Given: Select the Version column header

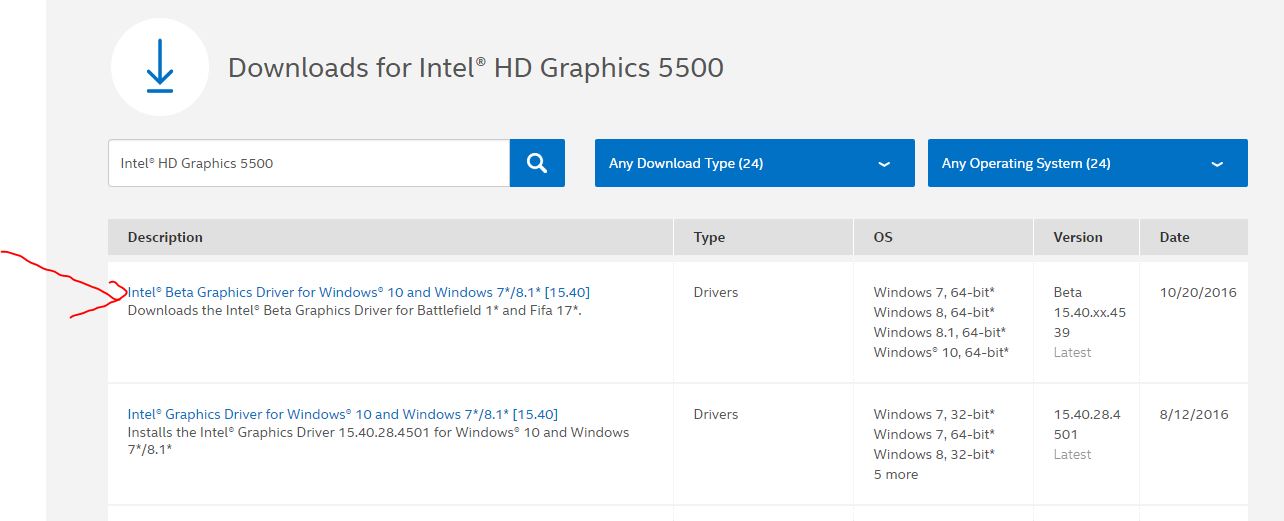Looking at the screenshot, I should click(x=1078, y=237).
